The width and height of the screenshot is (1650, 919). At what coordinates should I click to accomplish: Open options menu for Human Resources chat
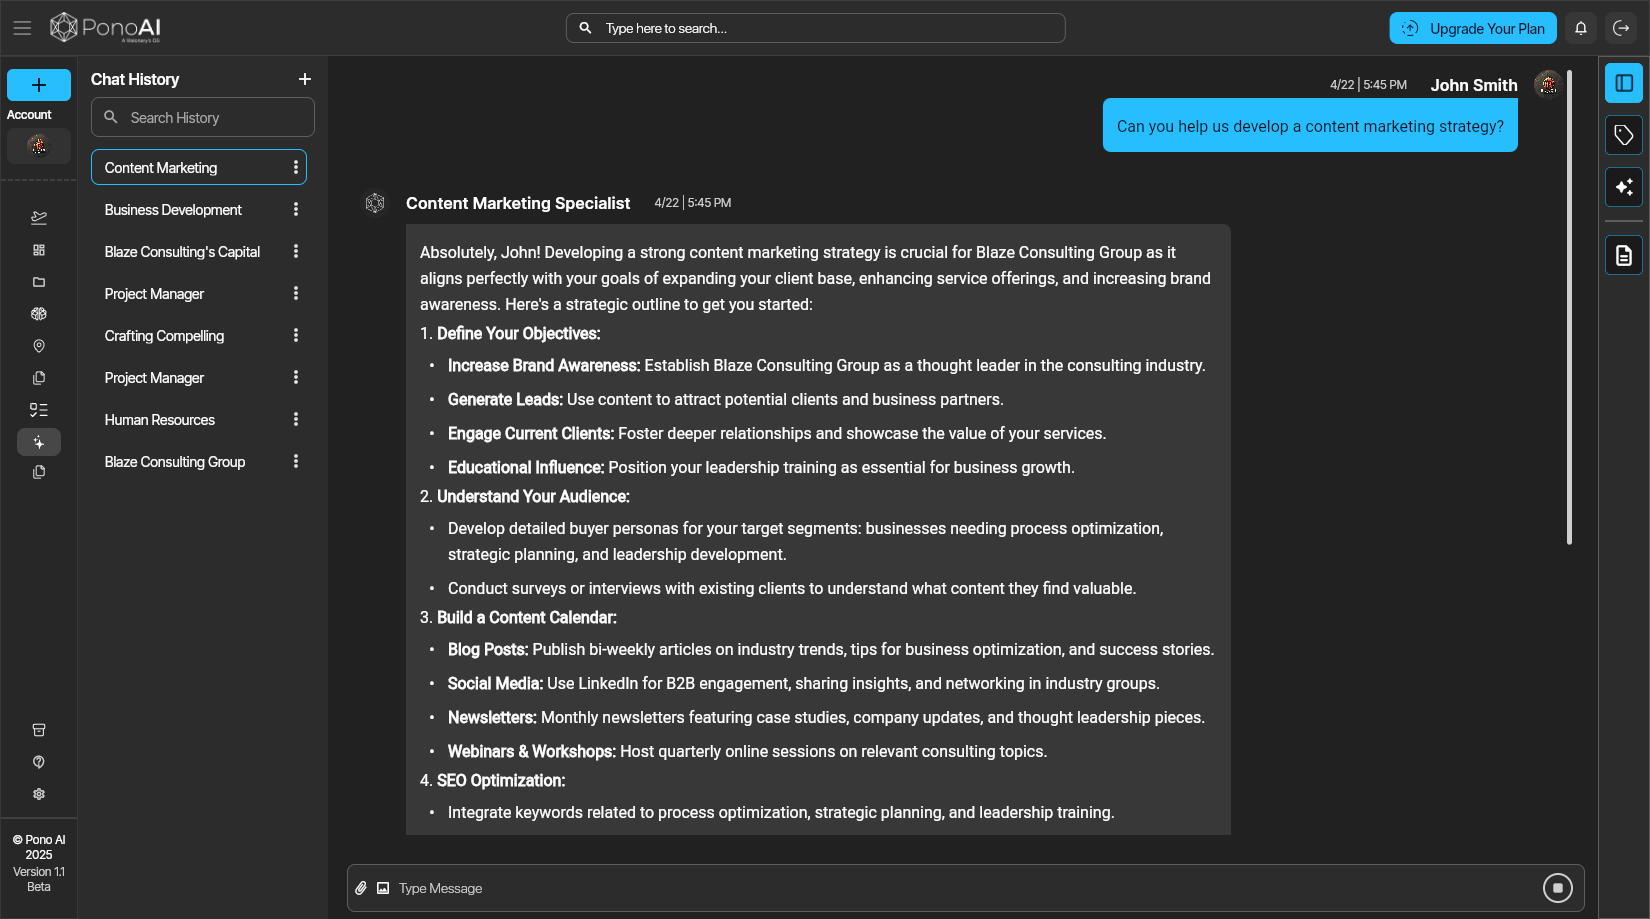click(x=296, y=420)
